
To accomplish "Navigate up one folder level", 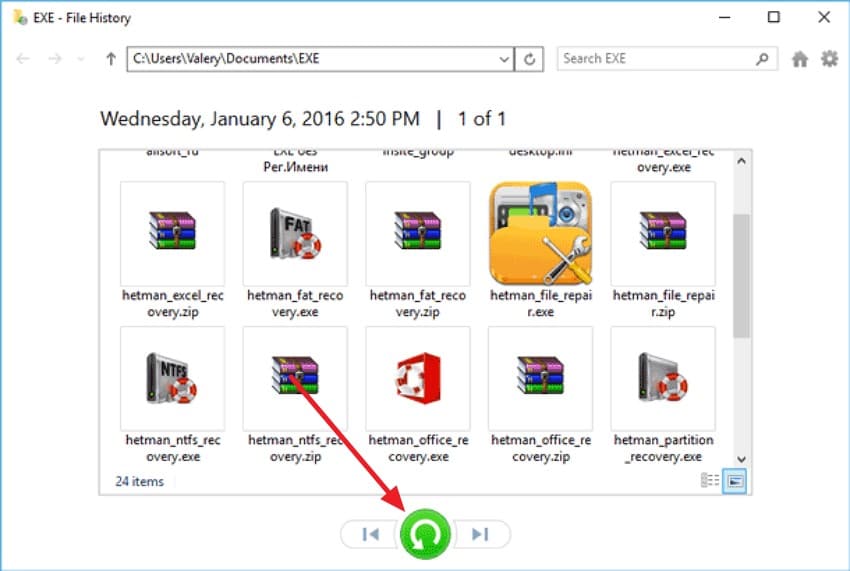I will click(x=111, y=59).
